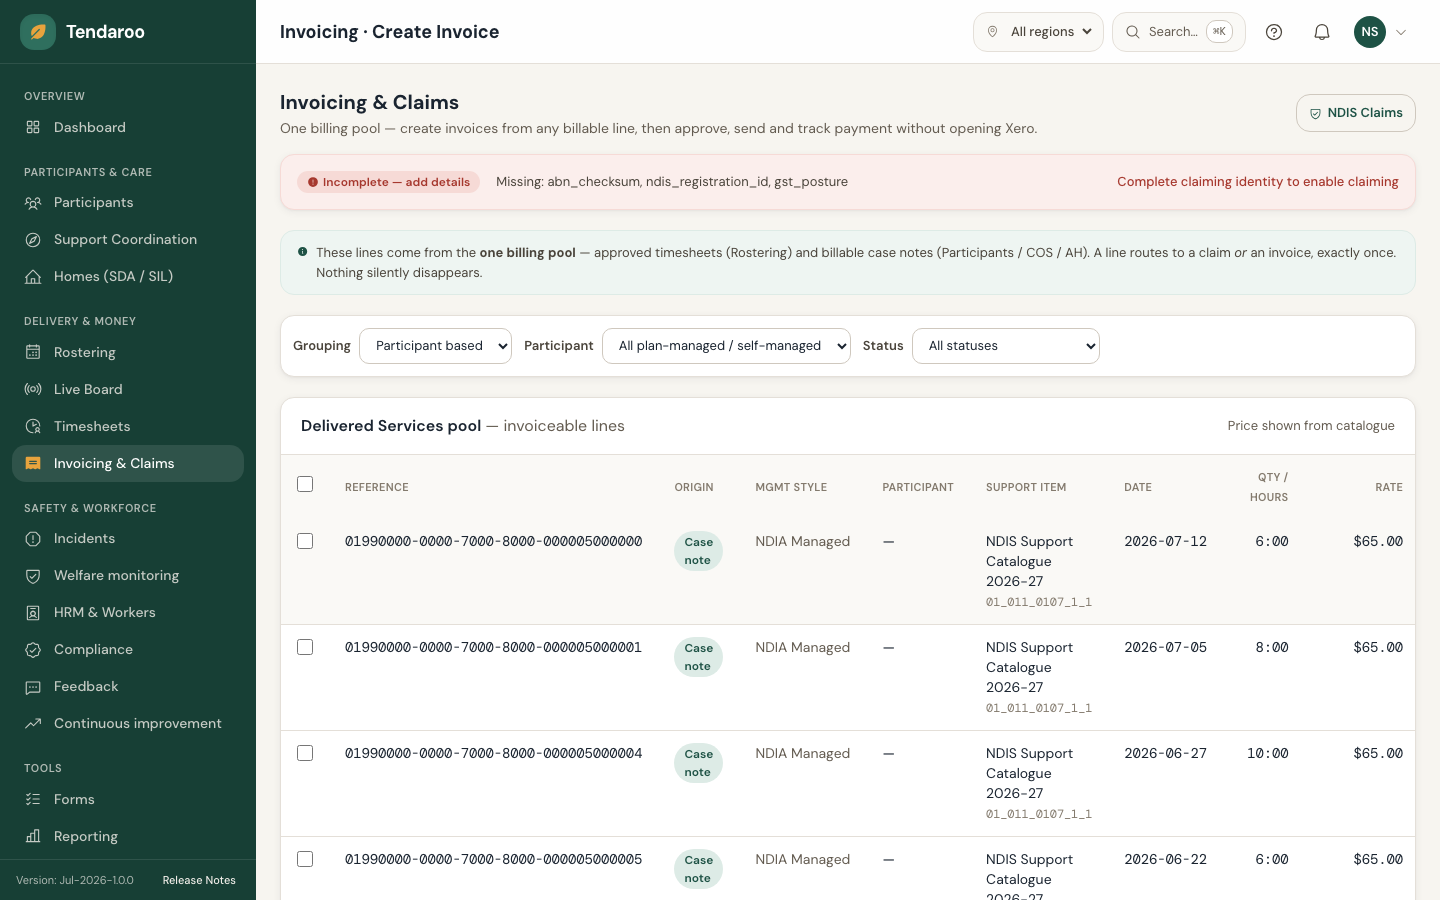Click Case note tag in 2026-07-05 row
Image resolution: width=1440 pixels, height=900 pixels.
pos(698,657)
